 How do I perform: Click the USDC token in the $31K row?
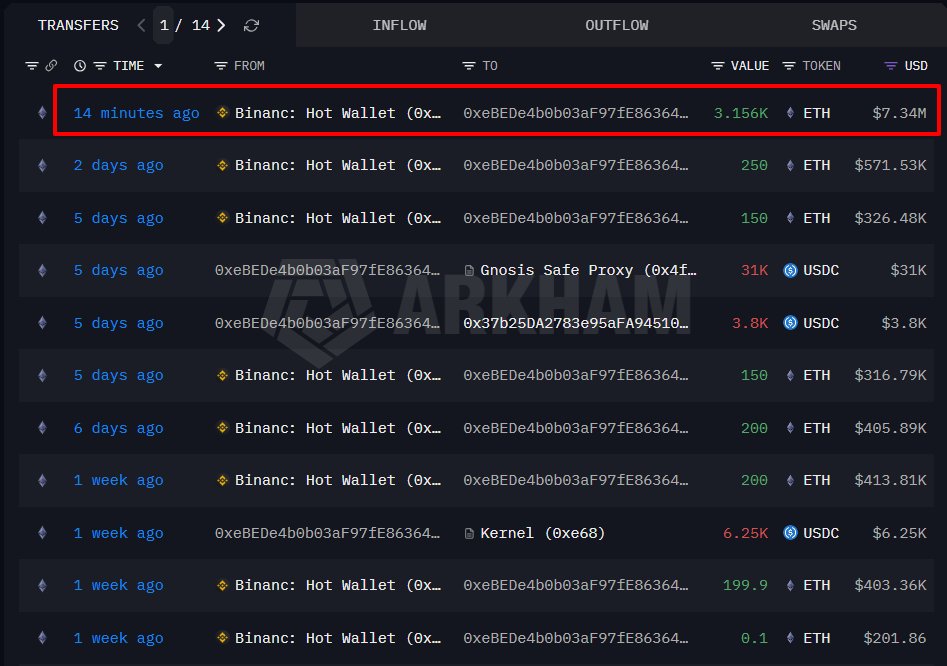tap(821, 271)
